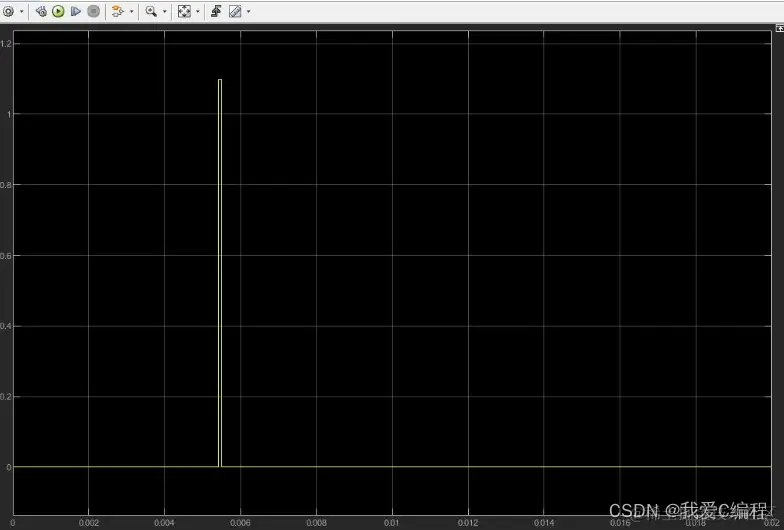Open the scope Configuration Properties gear
This screenshot has width=784, height=530.
click(x=8, y=11)
